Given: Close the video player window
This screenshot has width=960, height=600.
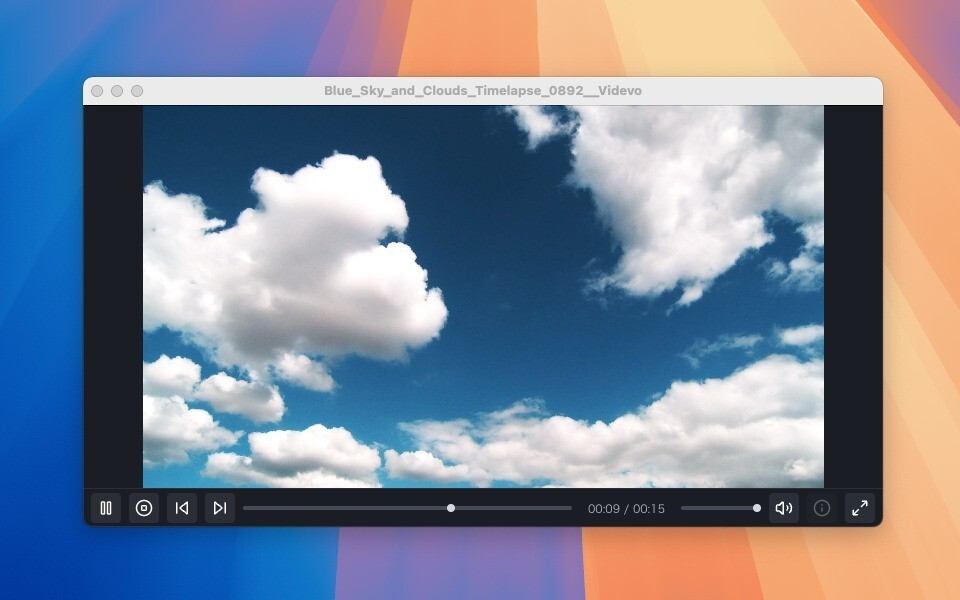Looking at the screenshot, I should tap(97, 91).
